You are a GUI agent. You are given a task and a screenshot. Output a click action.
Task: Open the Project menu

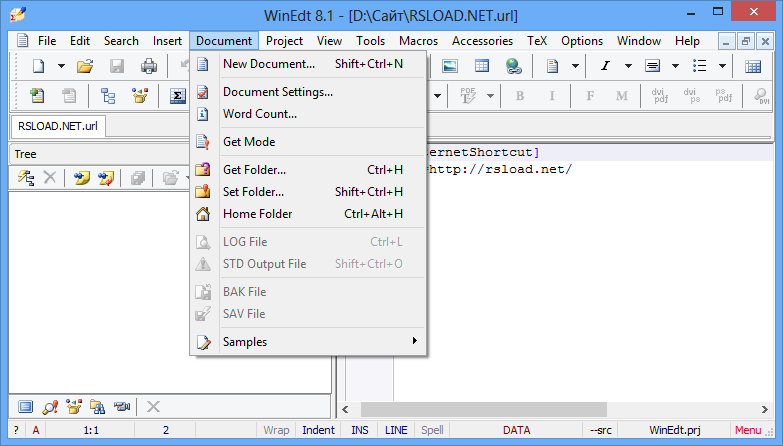(x=284, y=41)
